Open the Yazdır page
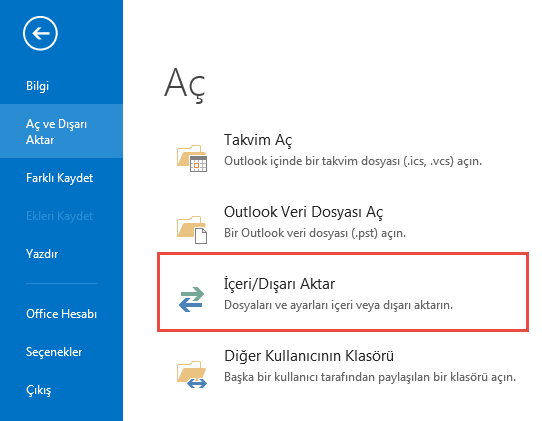Viewport: 542px width, 421px height. pos(42,254)
